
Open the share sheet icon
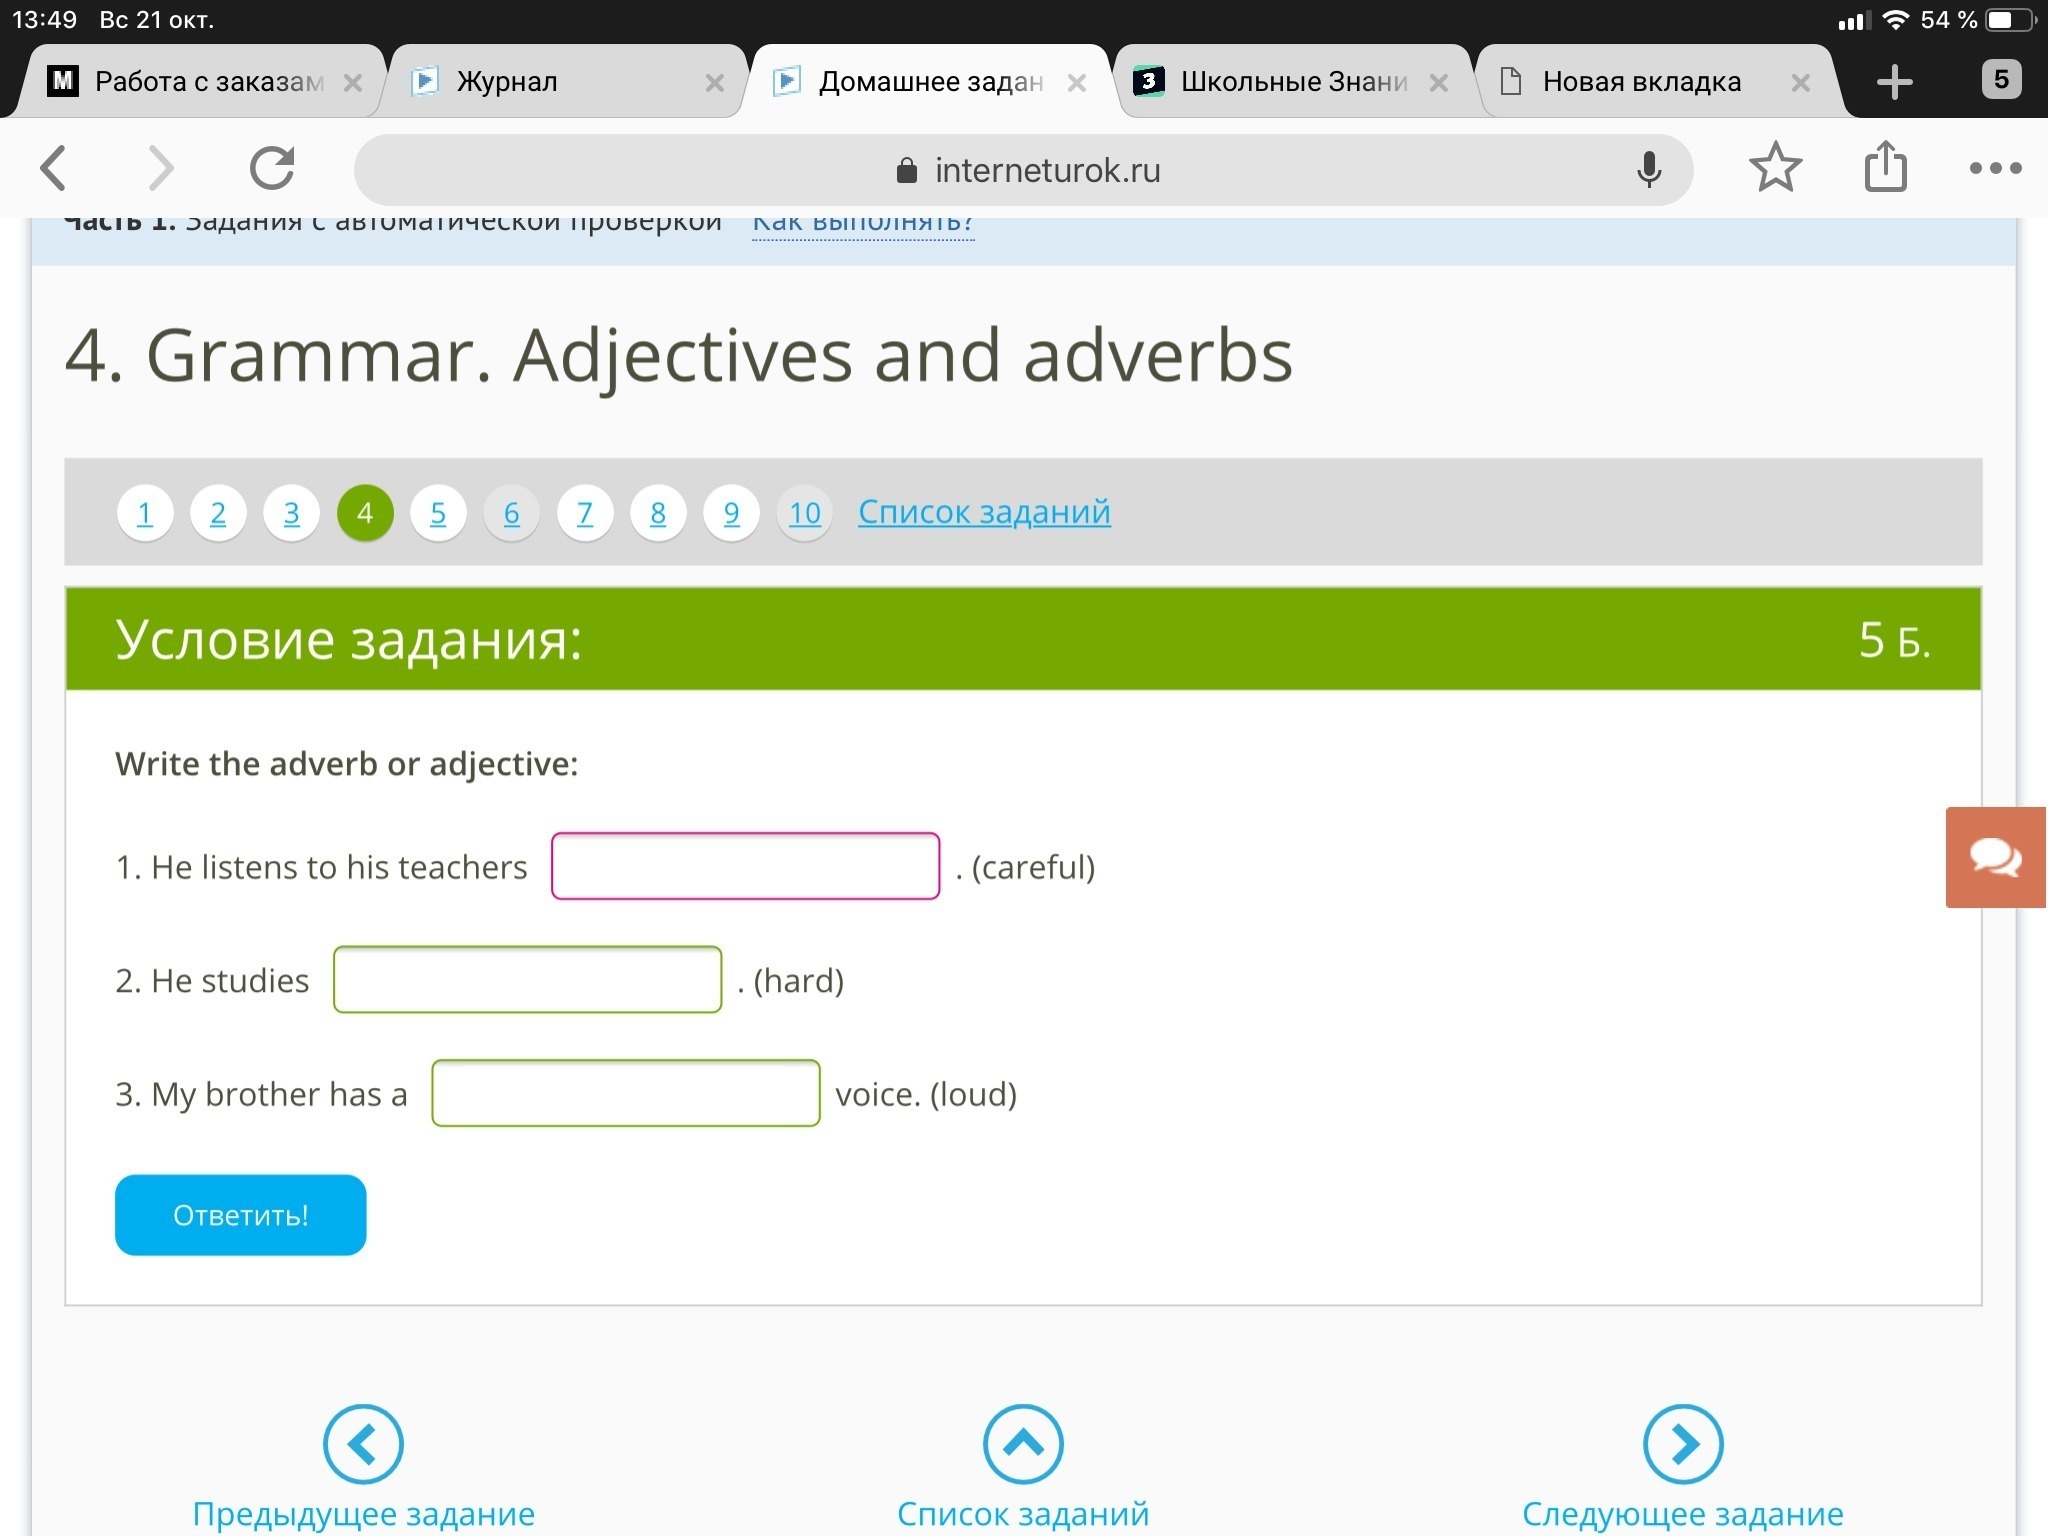pyautogui.click(x=1885, y=166)
